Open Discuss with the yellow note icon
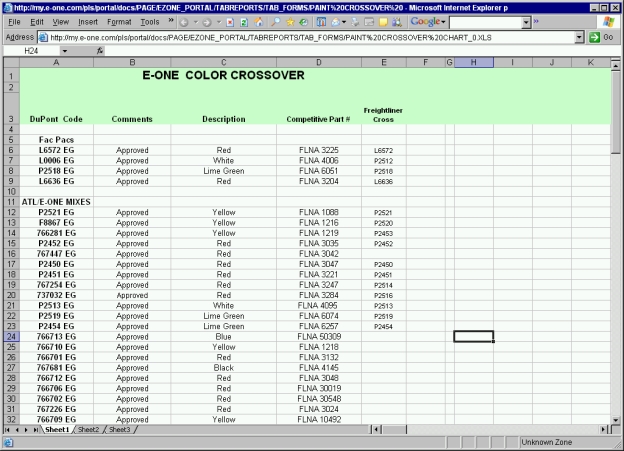 pyautogui.click(x=383, y=22)
